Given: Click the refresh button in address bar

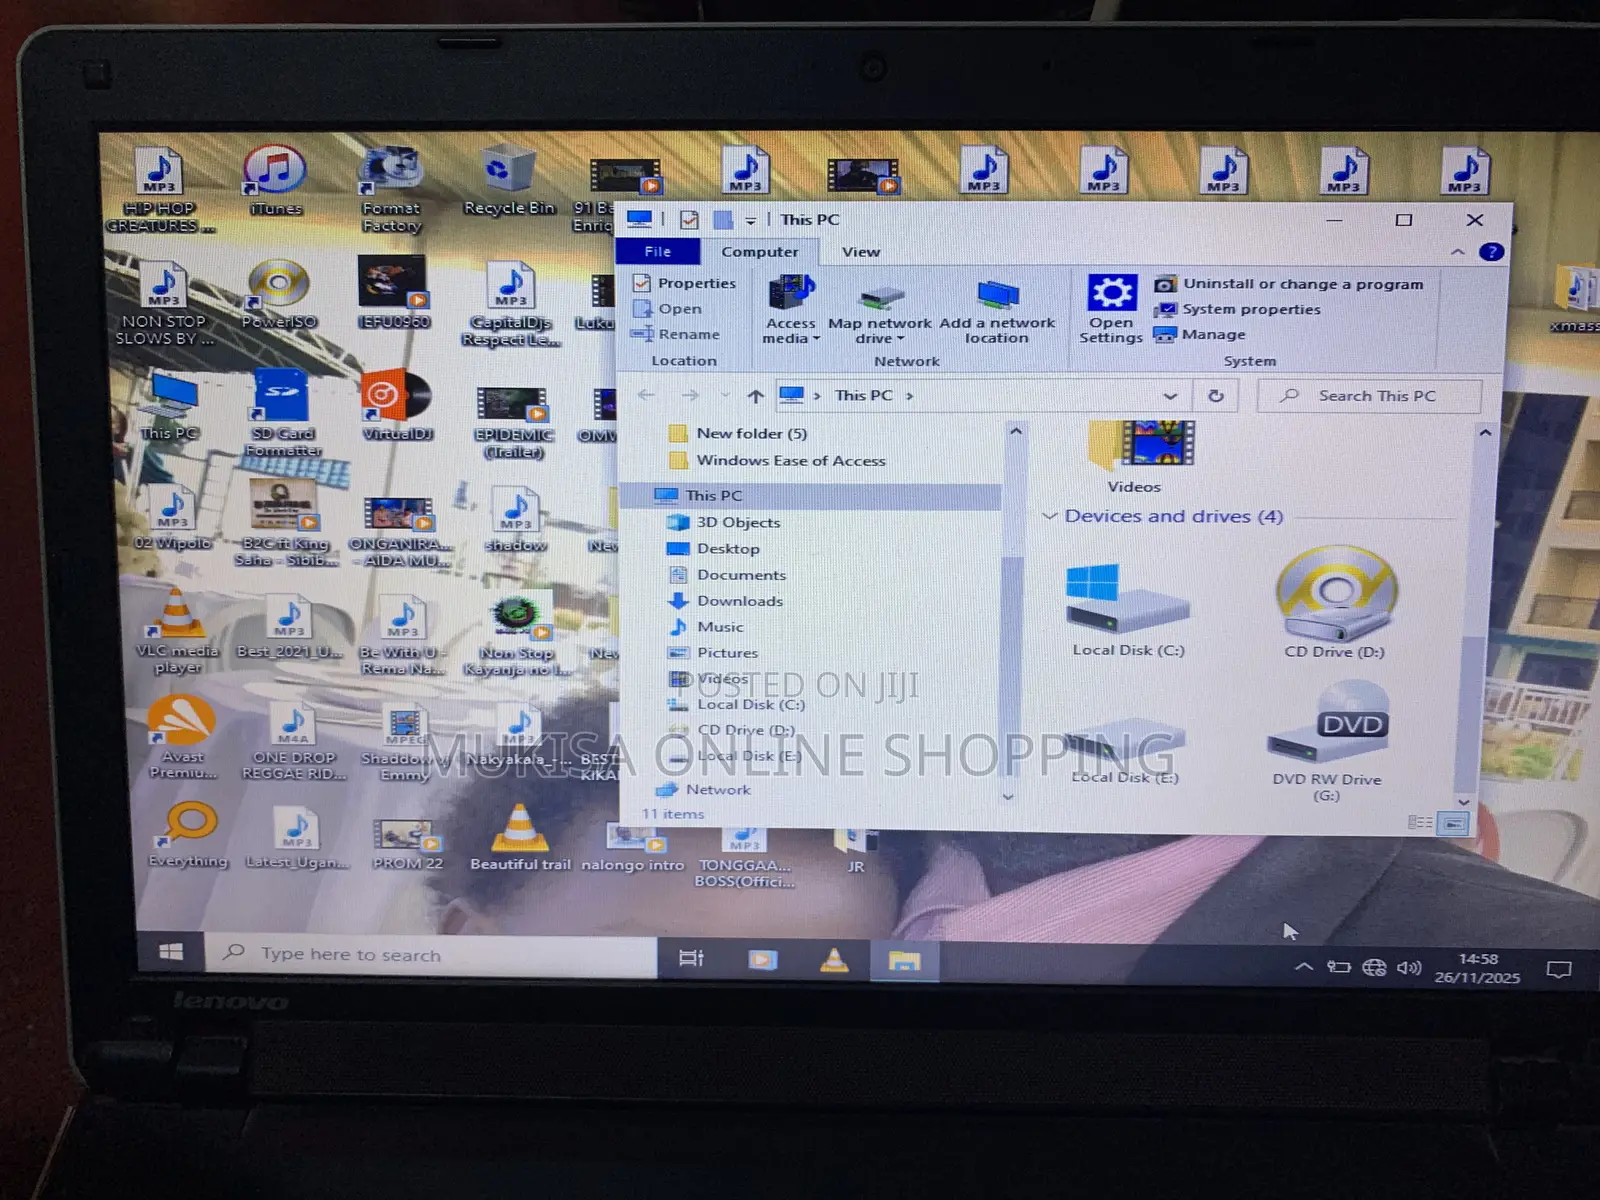Looking at the screenshot, I should [x=1216, y=395].
